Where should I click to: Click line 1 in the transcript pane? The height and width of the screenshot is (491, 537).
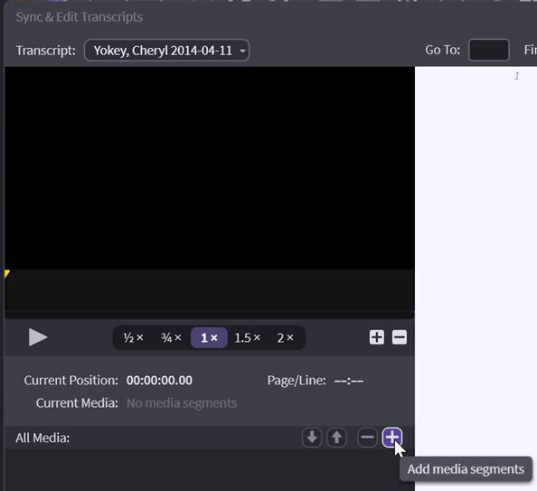(517, 76)
